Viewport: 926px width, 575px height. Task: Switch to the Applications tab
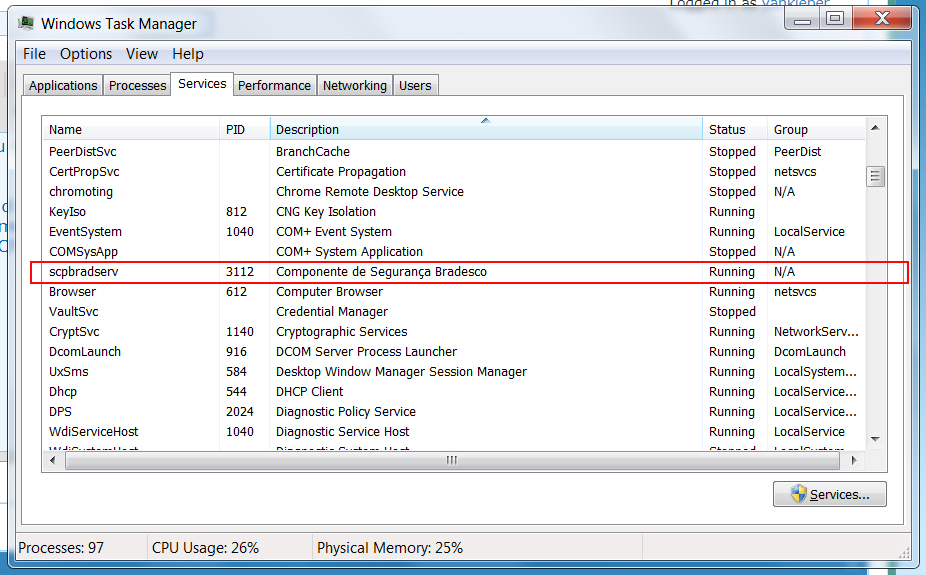tap(63, 86)
